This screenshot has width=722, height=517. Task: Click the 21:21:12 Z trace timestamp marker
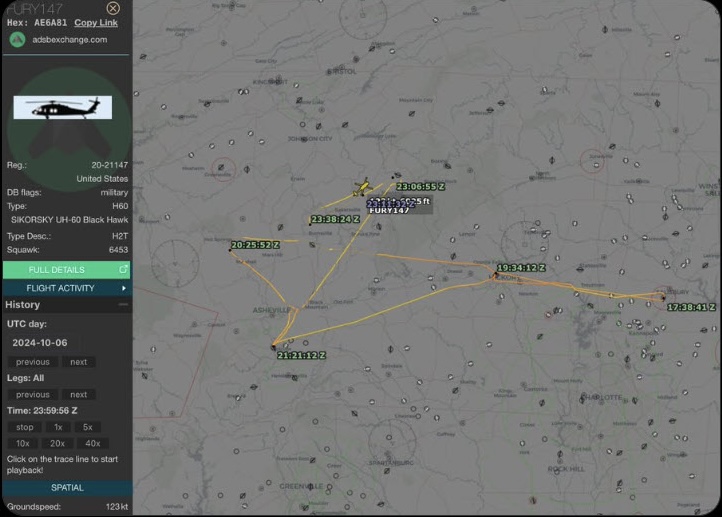point(302,355)
